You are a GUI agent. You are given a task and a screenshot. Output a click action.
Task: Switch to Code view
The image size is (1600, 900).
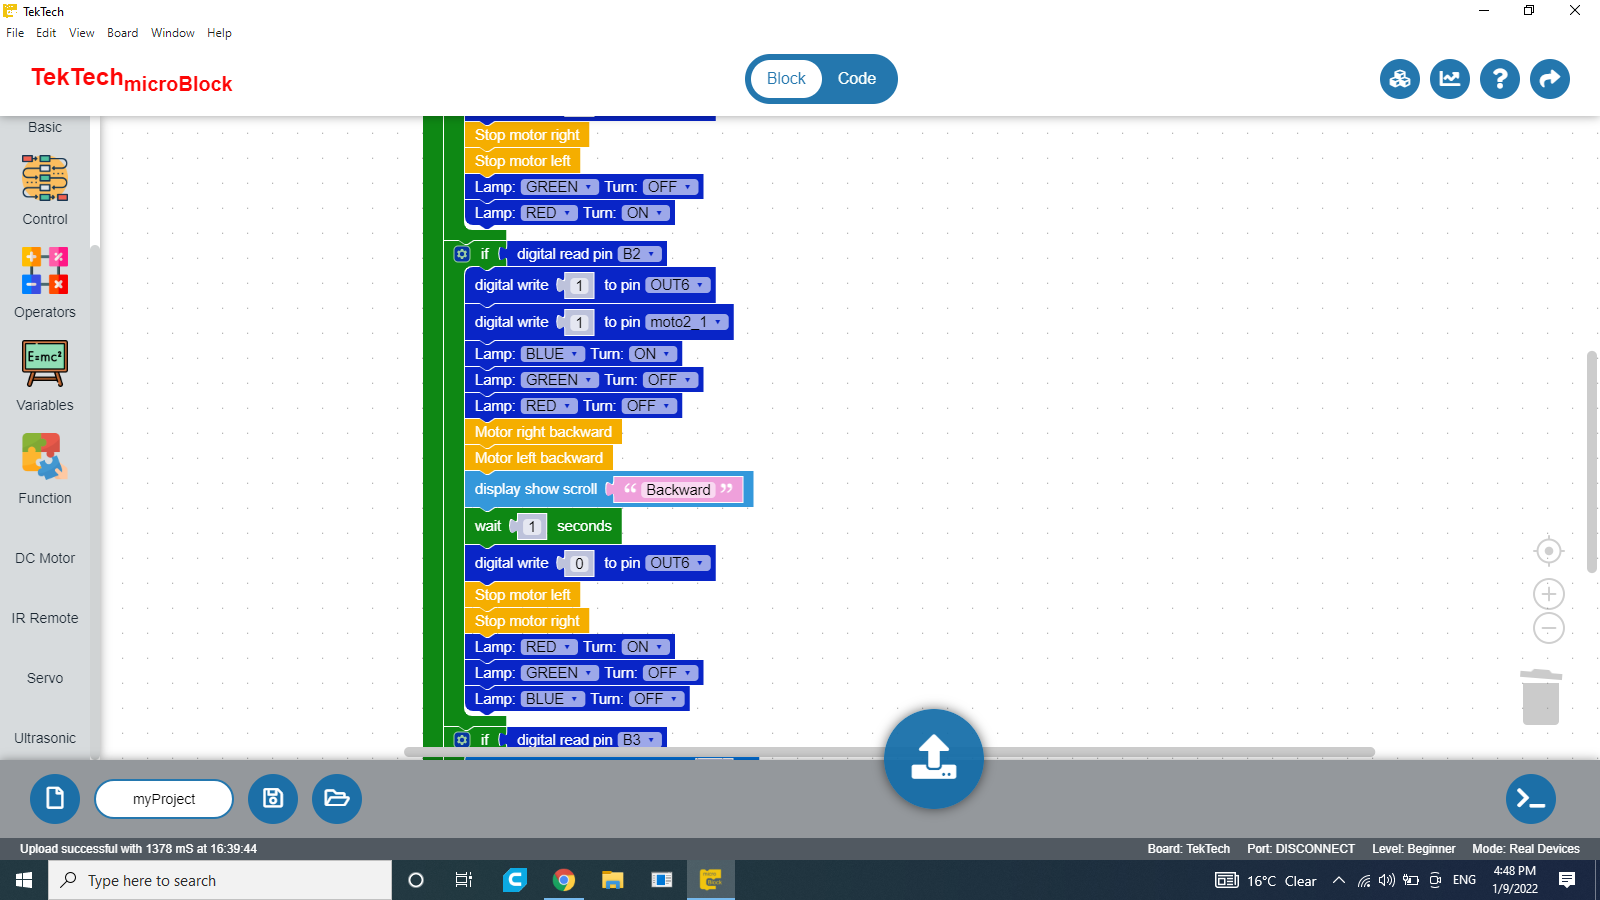pos(857,79)
